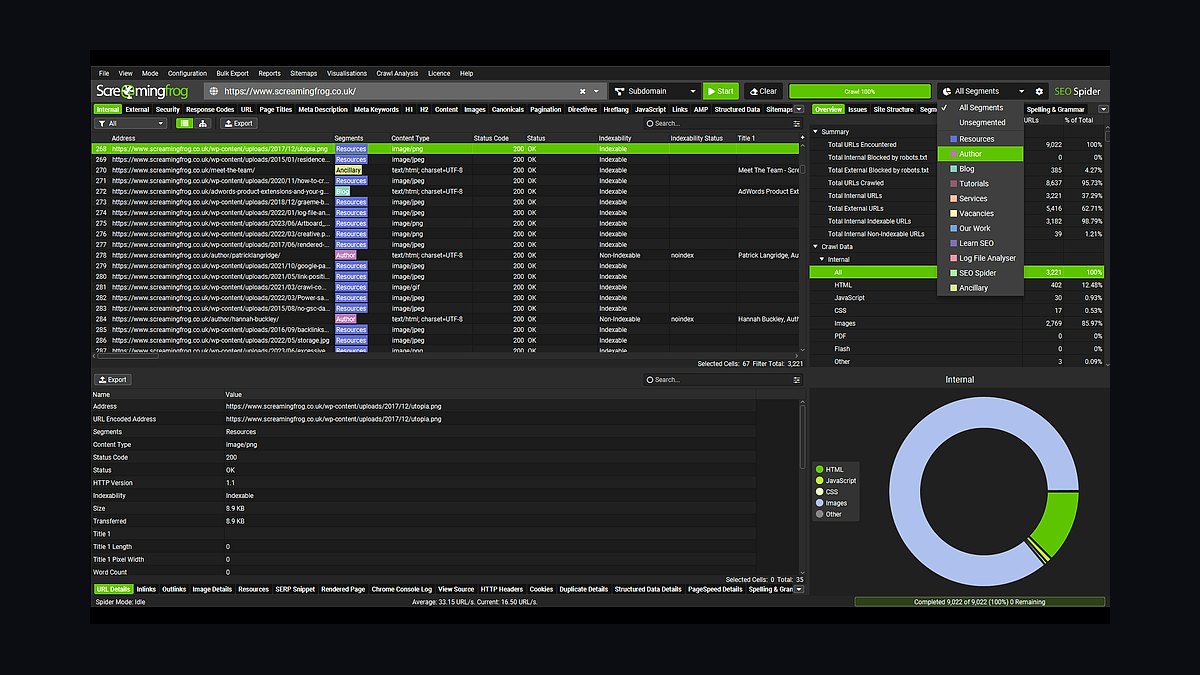Screen dimensions: 1200x675
Task: Click the globe icon in the URL bar
Action: click(x=214, y=91)
